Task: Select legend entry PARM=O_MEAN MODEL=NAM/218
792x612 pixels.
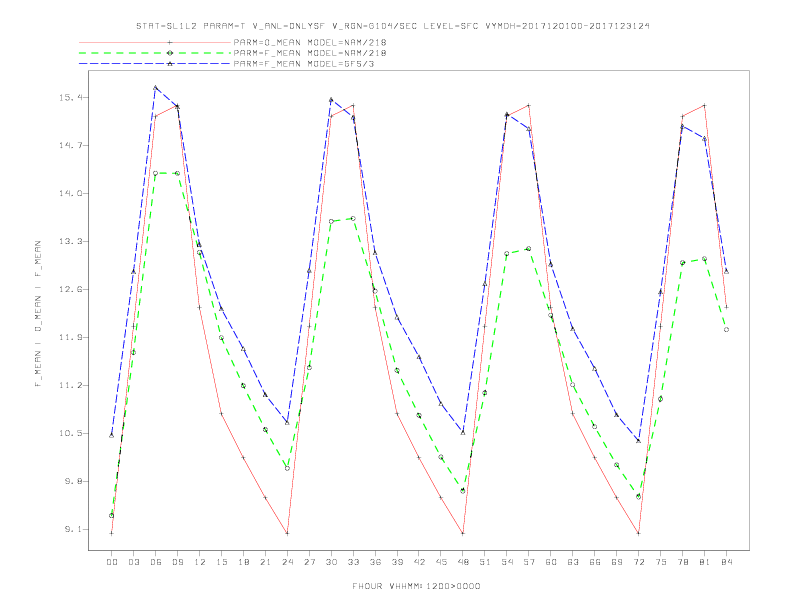Action: (310, 42)
